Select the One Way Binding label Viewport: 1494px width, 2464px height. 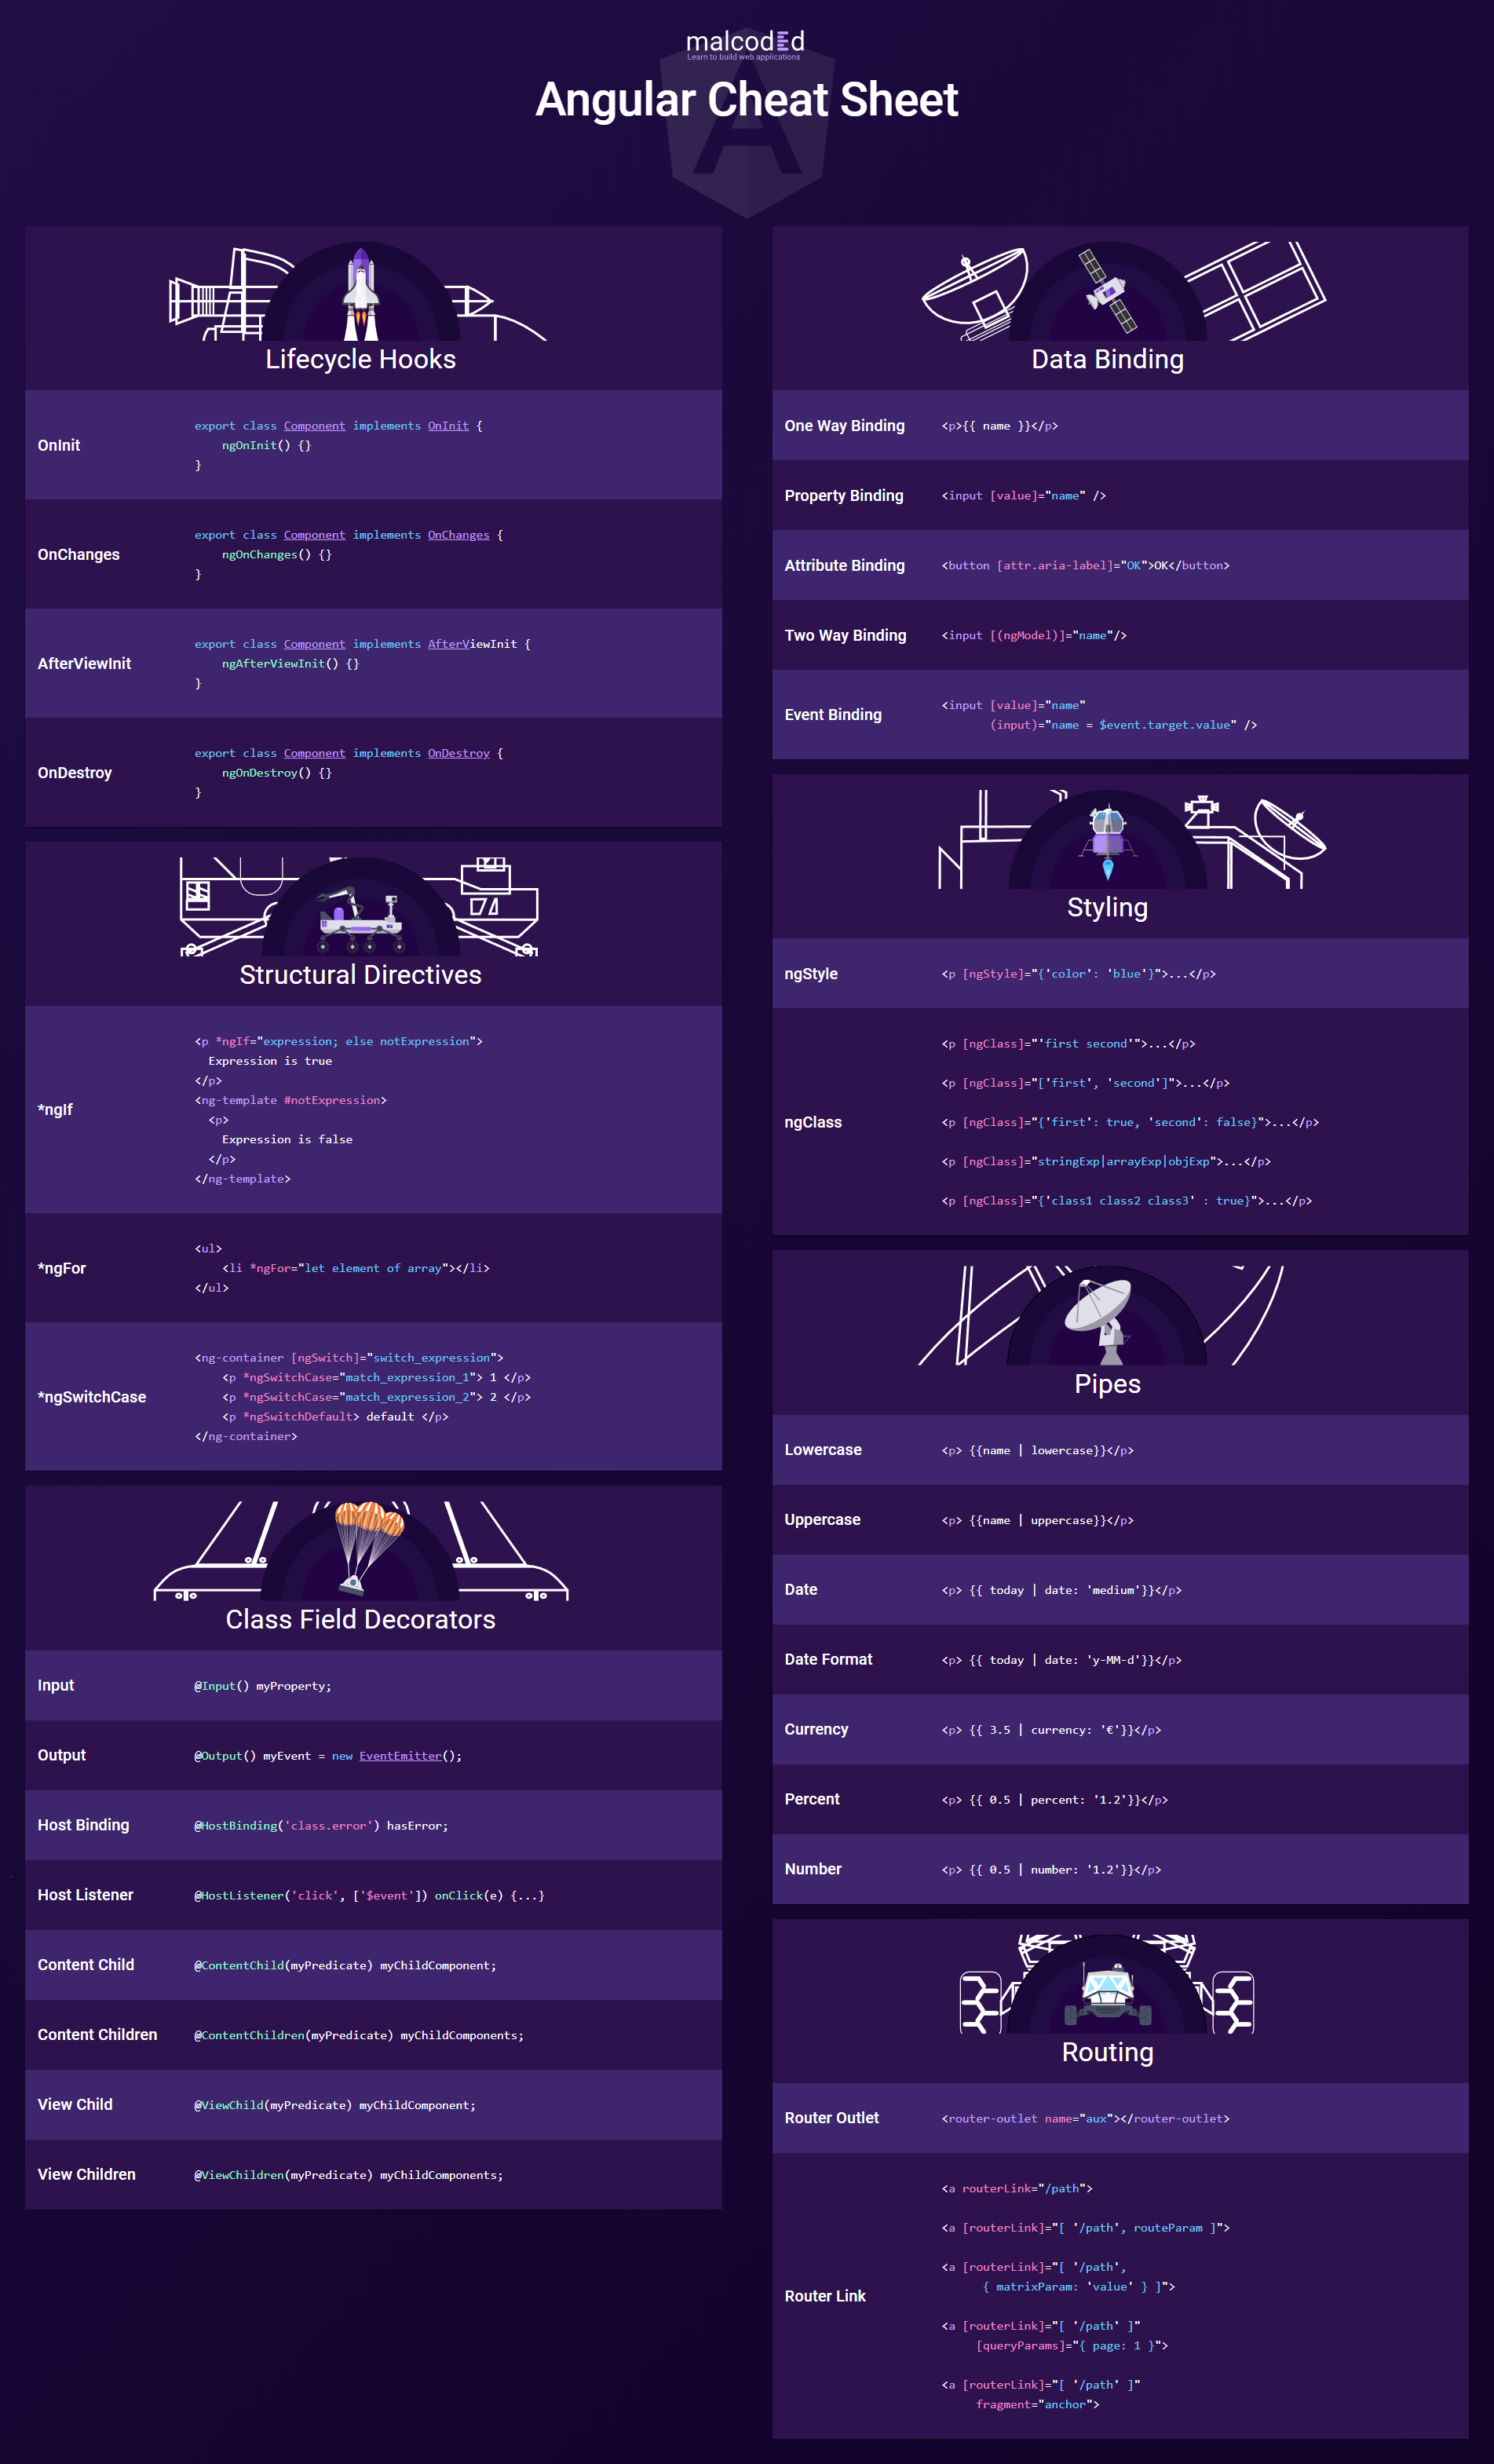pyautogui.click(x=844, y=426)
